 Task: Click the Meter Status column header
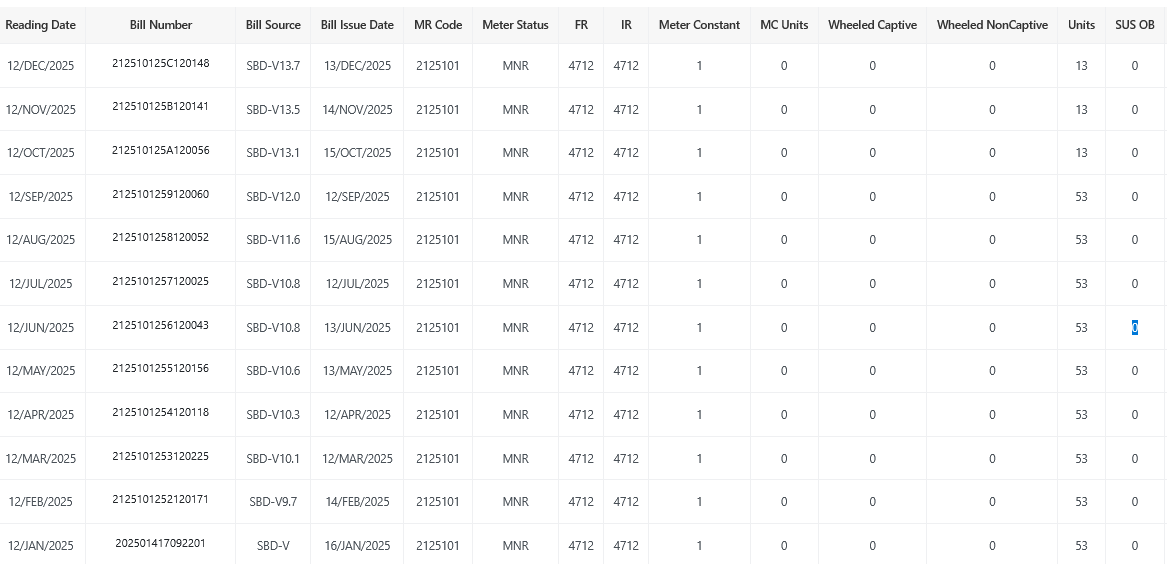tap(515, 25)
